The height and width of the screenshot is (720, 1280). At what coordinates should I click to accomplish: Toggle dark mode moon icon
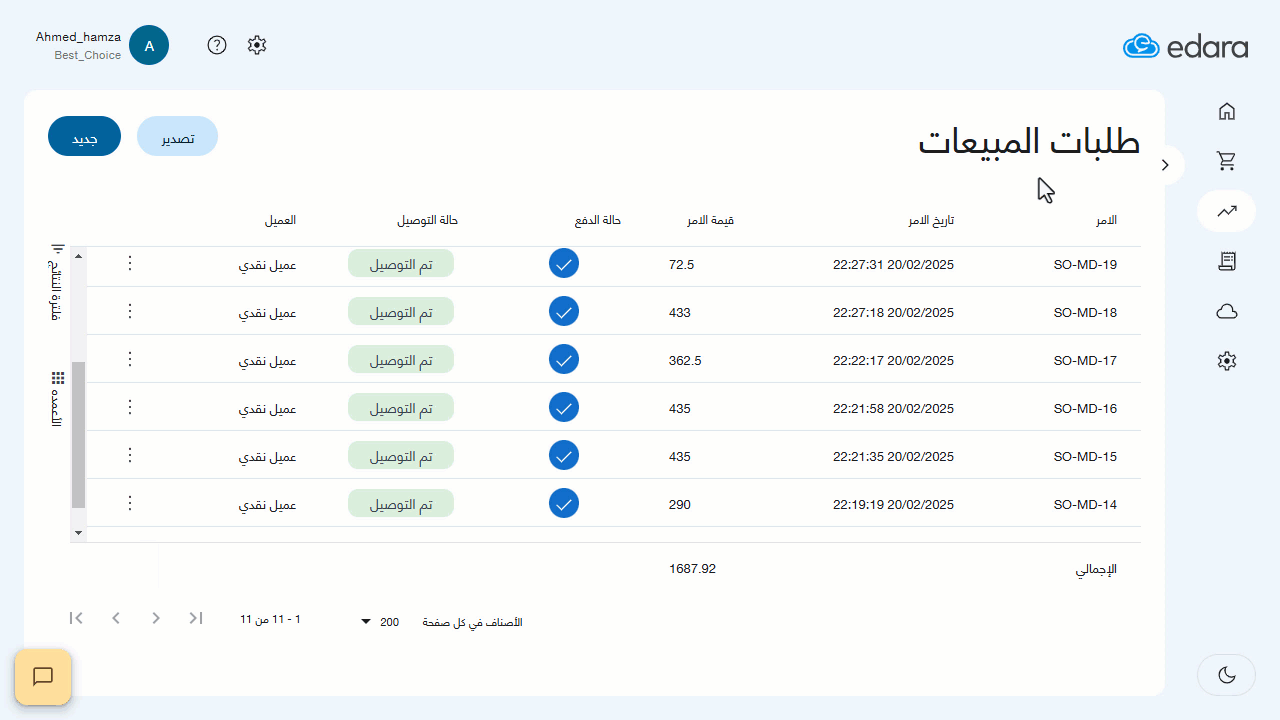(x=1227, y=675)
